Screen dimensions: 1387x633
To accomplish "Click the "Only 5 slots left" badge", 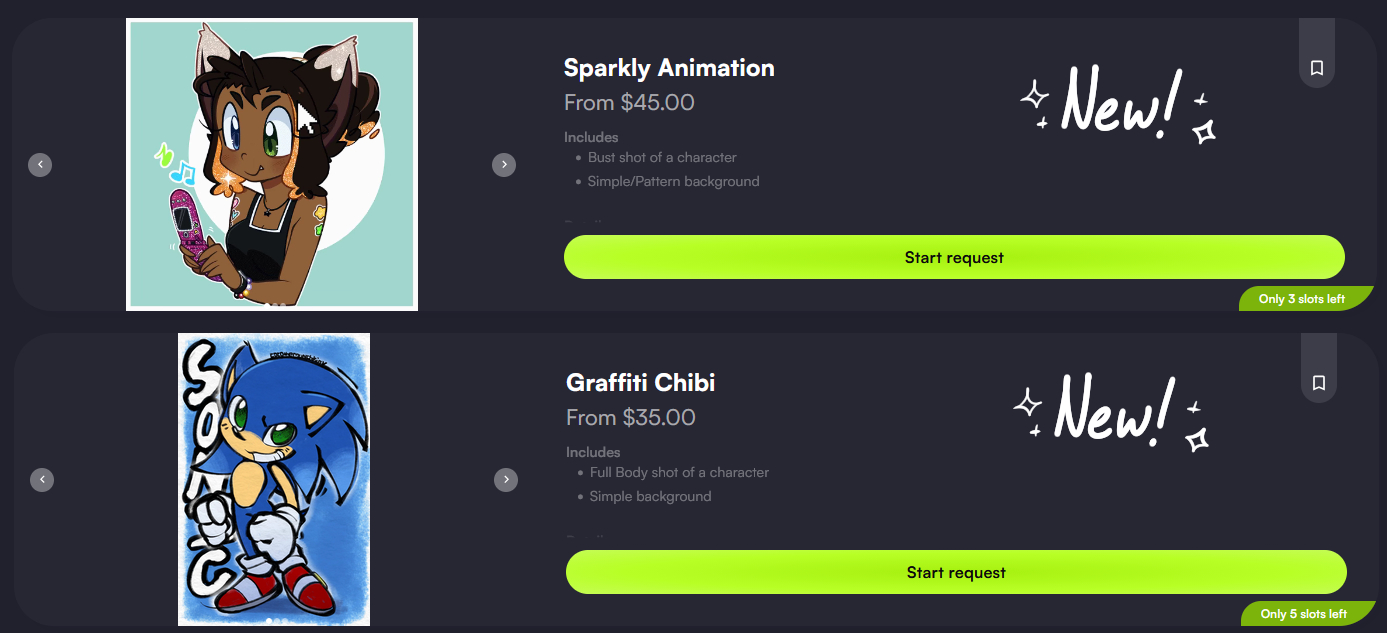I will tap(1303, 614).
